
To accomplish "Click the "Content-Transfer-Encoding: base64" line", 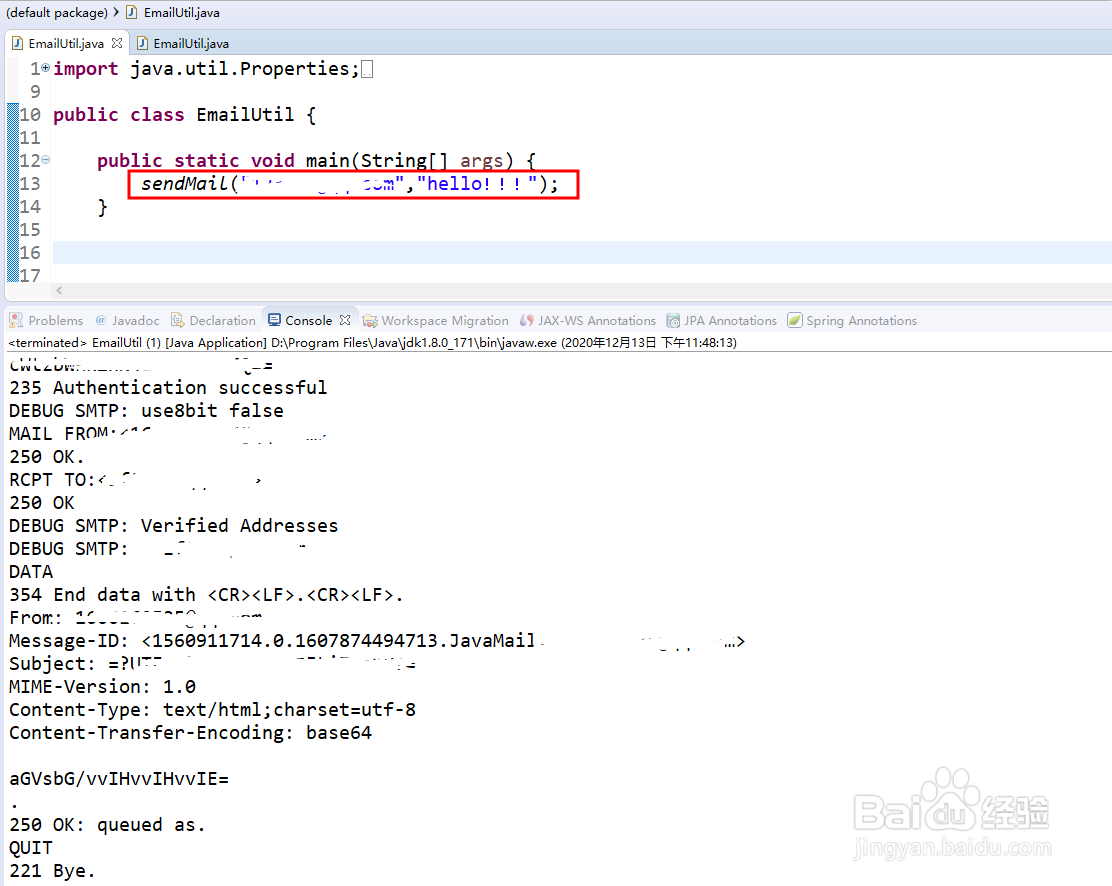I will (x=190, y=733).
